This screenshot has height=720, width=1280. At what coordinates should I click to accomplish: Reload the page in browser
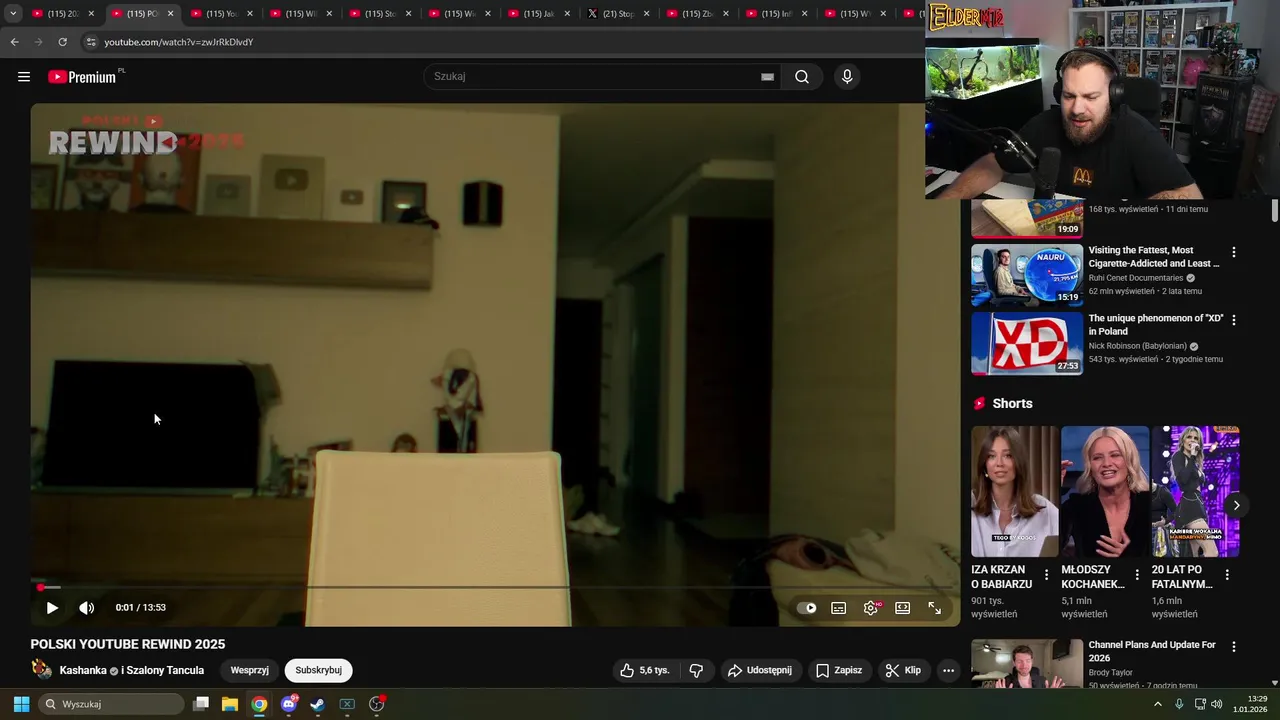click(x=62, y=42)
